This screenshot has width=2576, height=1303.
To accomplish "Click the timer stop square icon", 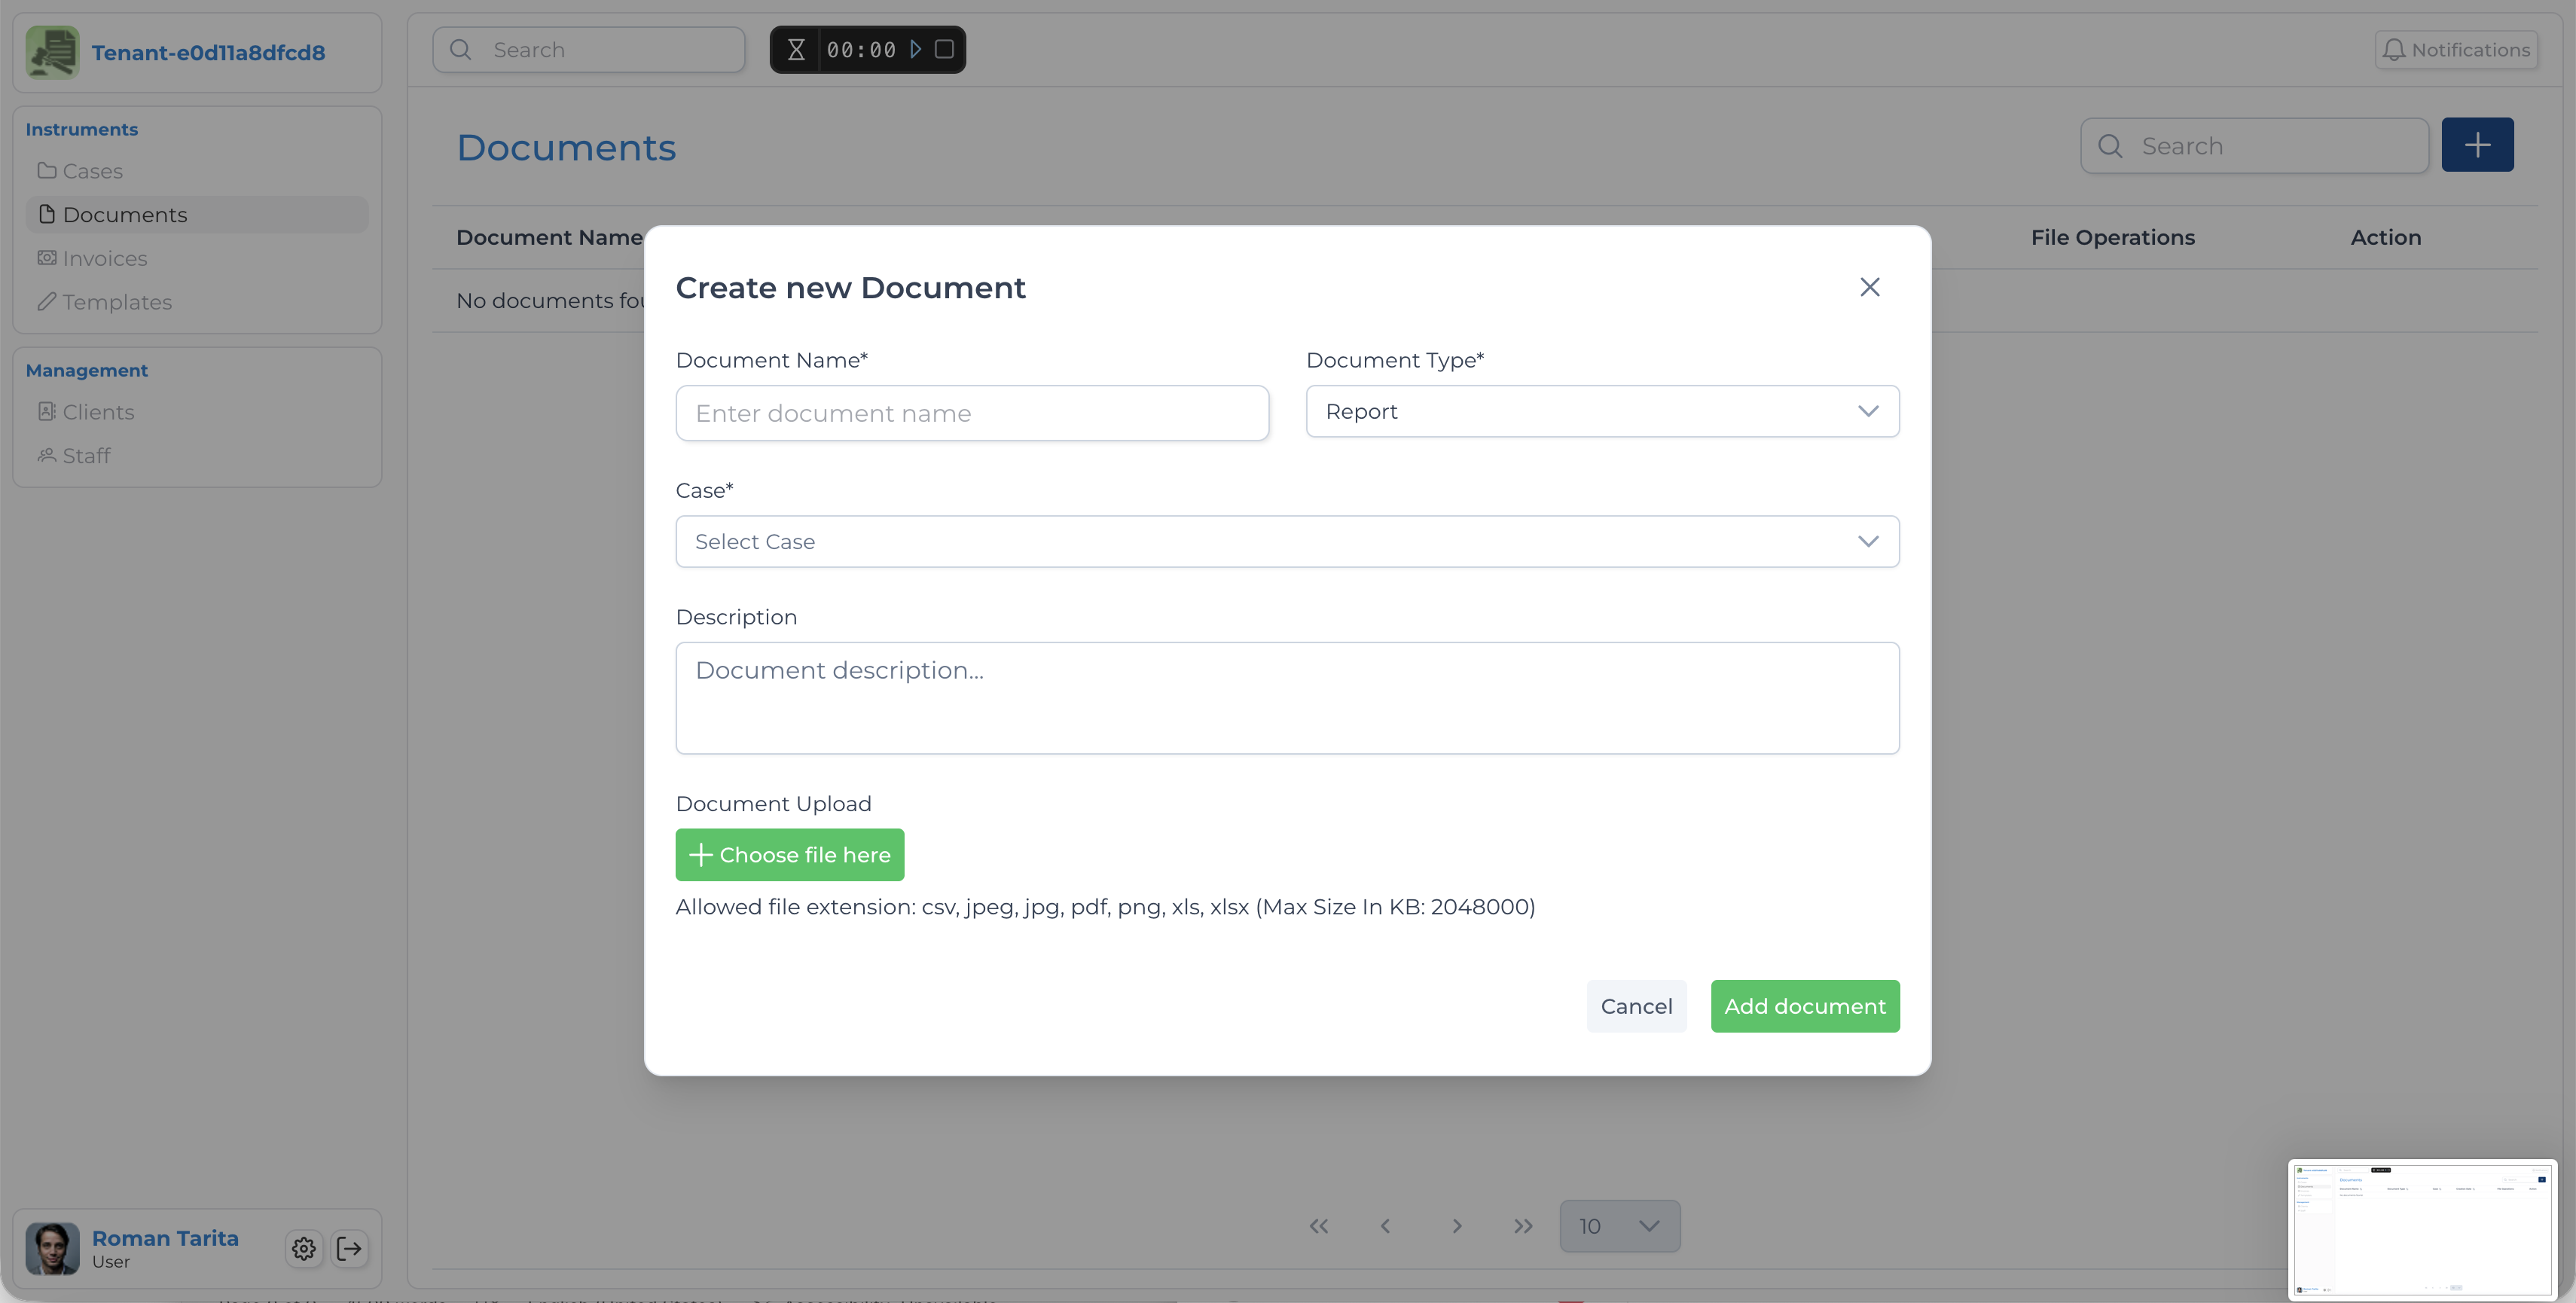I will point(944,49).
